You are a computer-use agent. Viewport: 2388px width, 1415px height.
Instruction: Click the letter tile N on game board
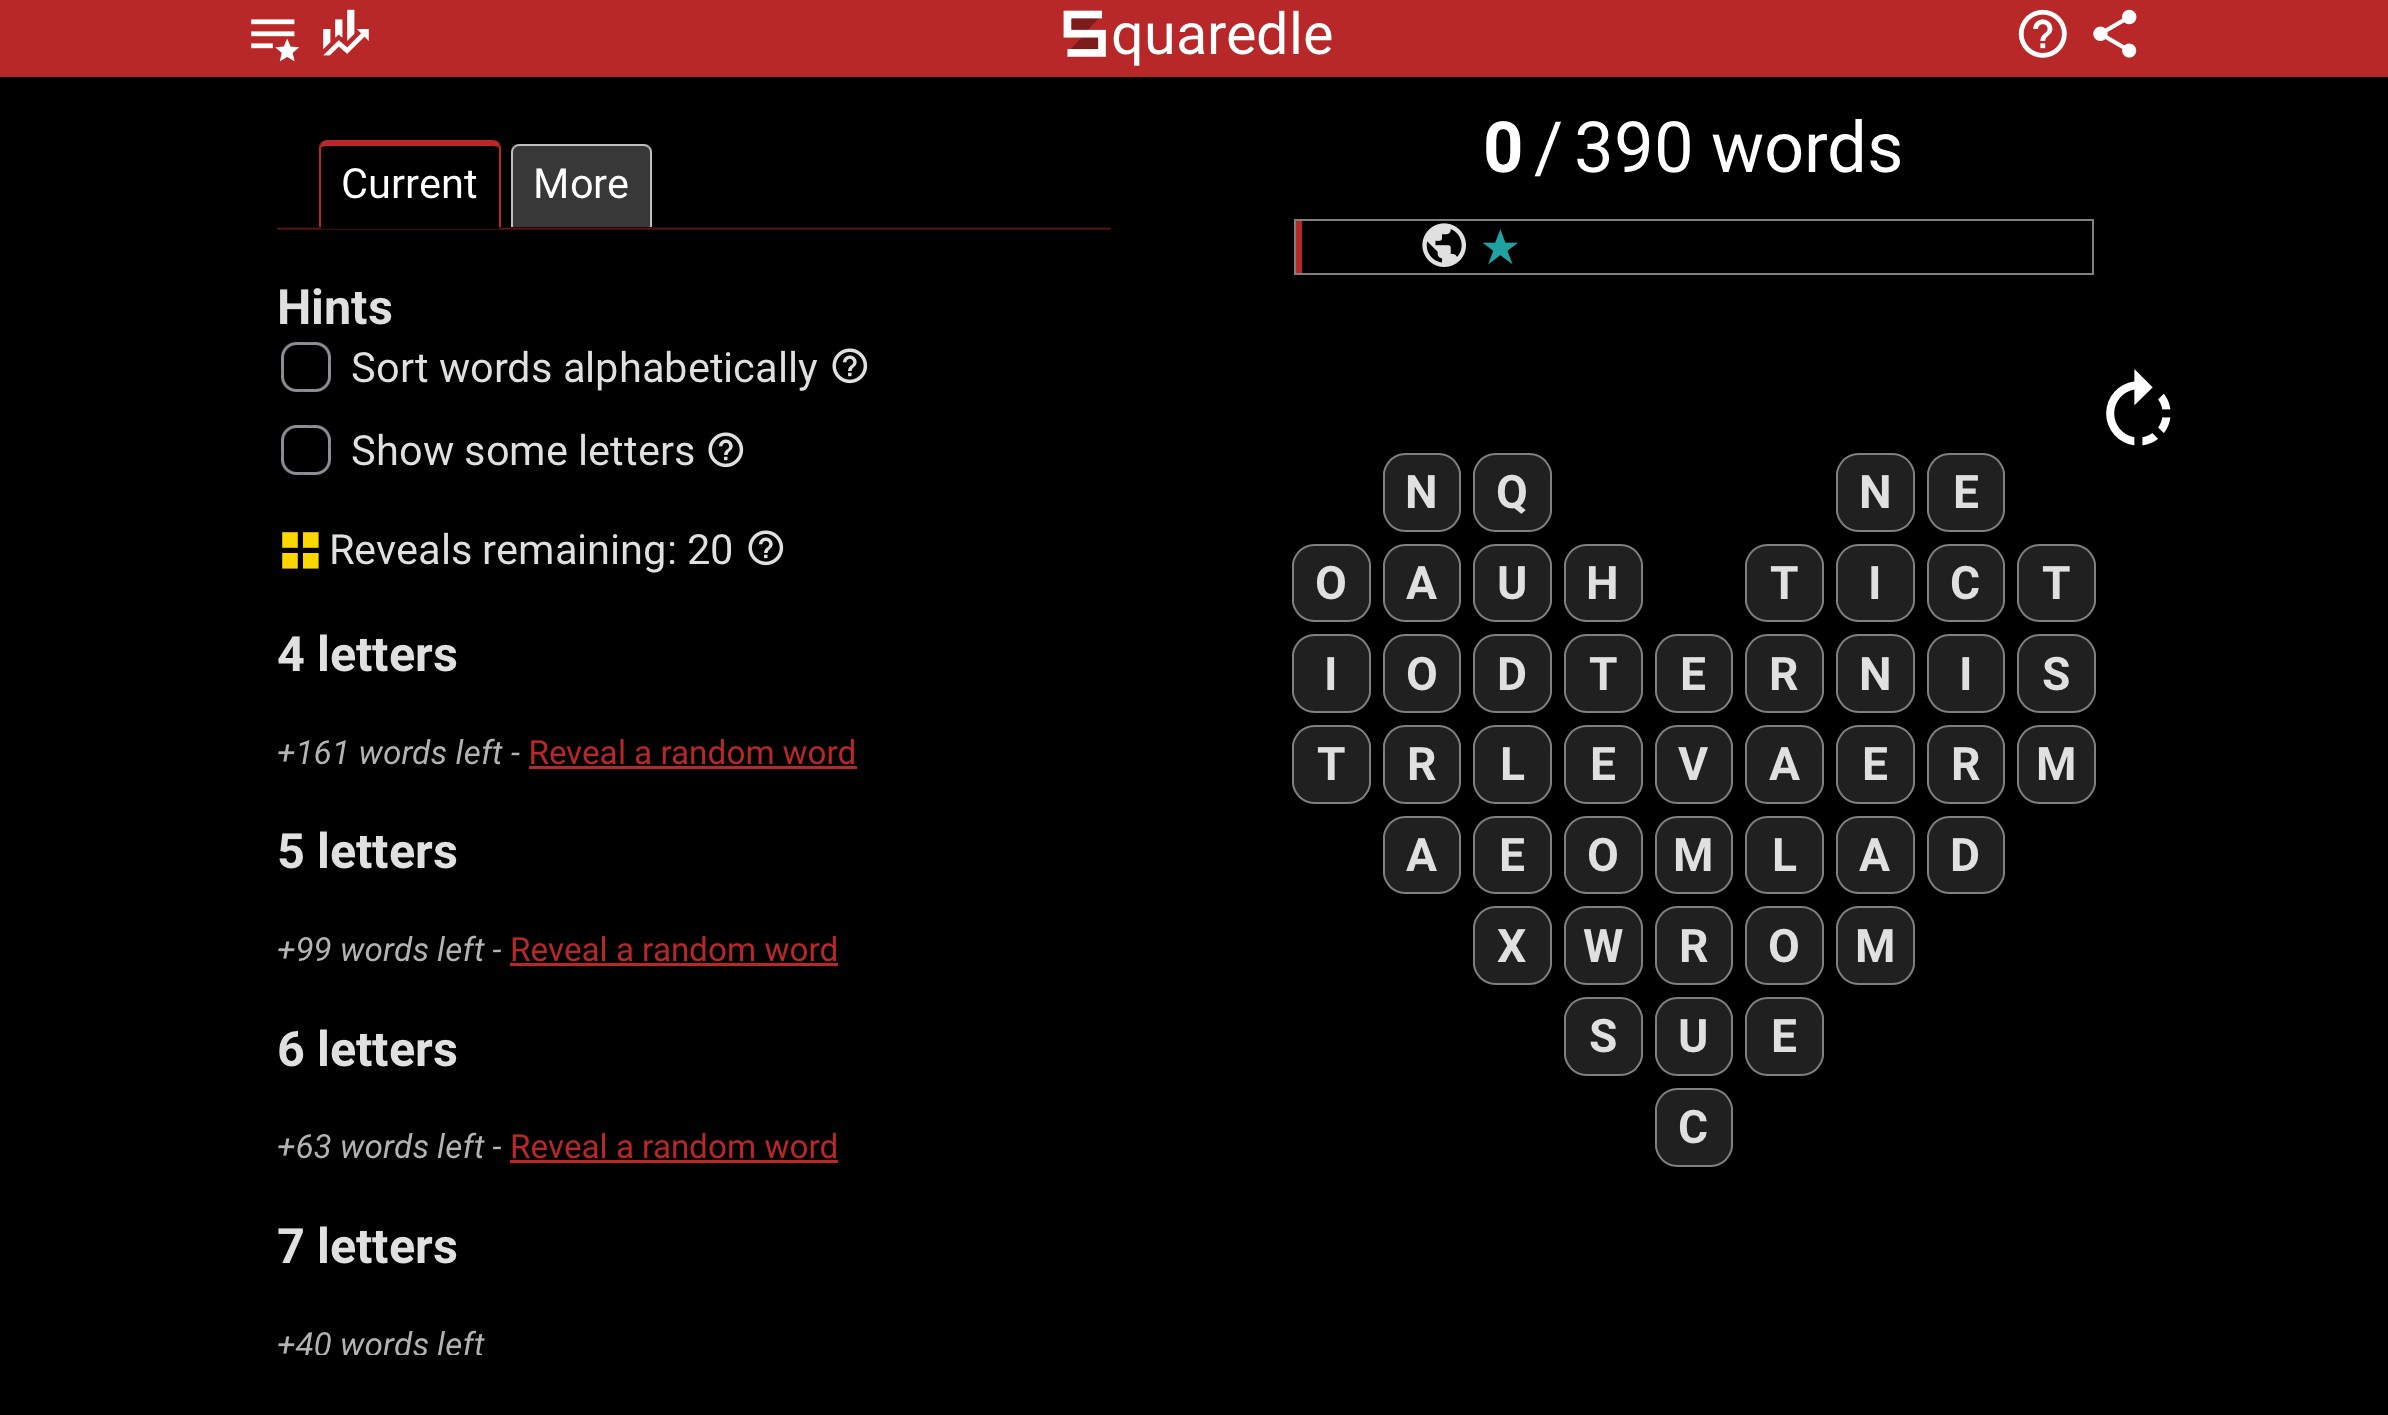[1420, 492]
